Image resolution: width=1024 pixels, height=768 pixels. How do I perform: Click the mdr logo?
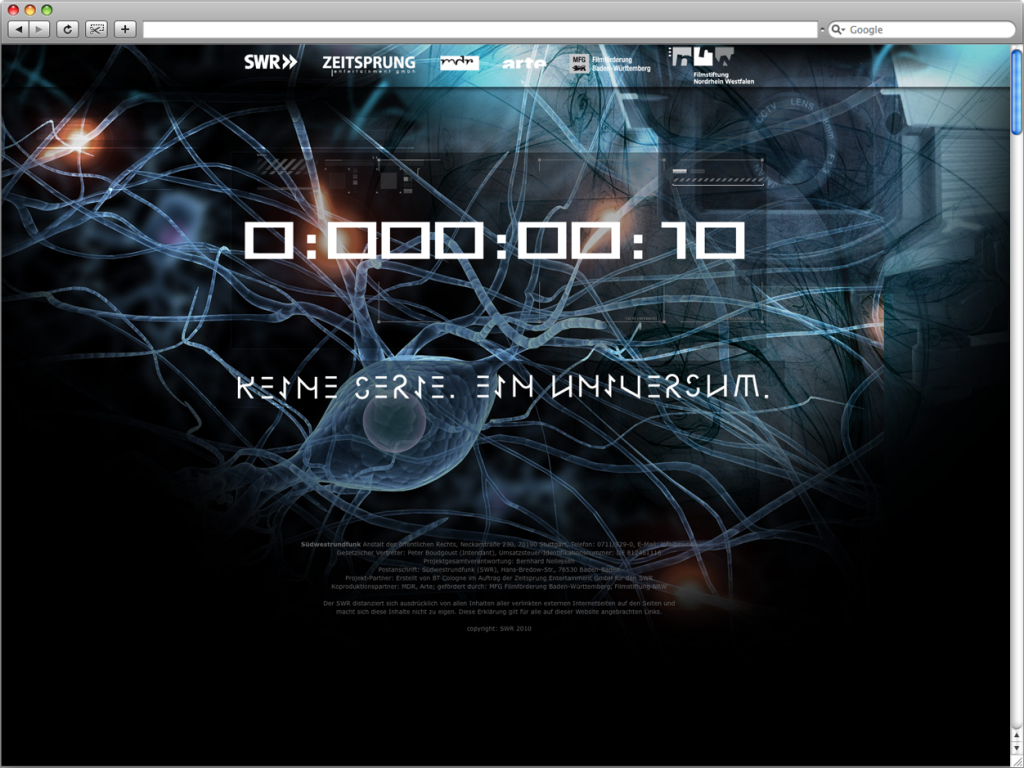point(459,63)
